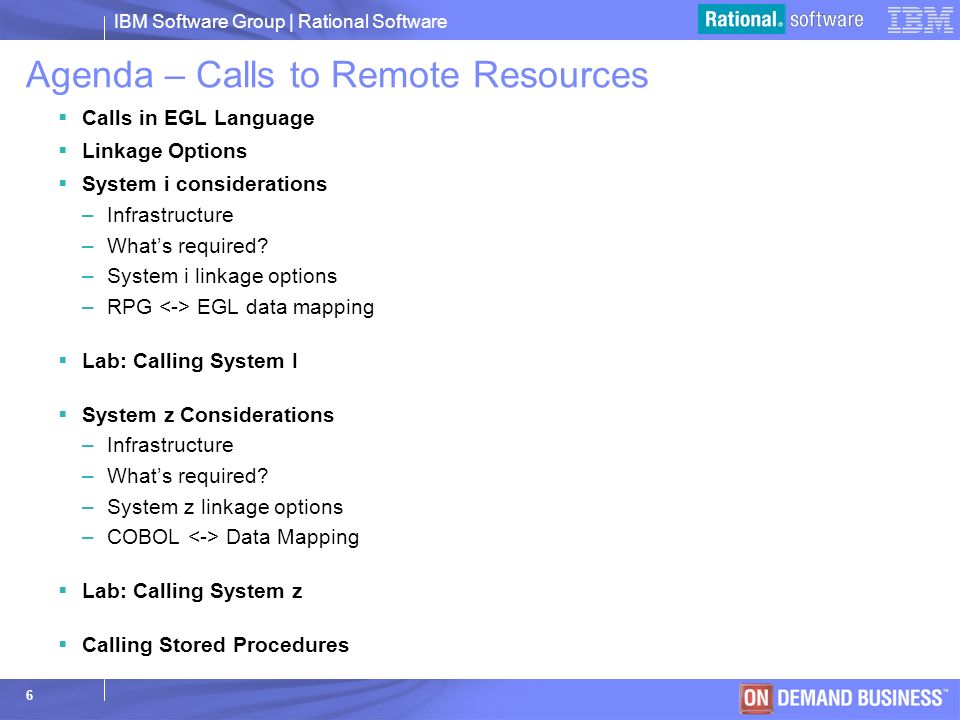
Task: Click 'RPG <-> EGL data mapping' item
Action: coord(240,307)
